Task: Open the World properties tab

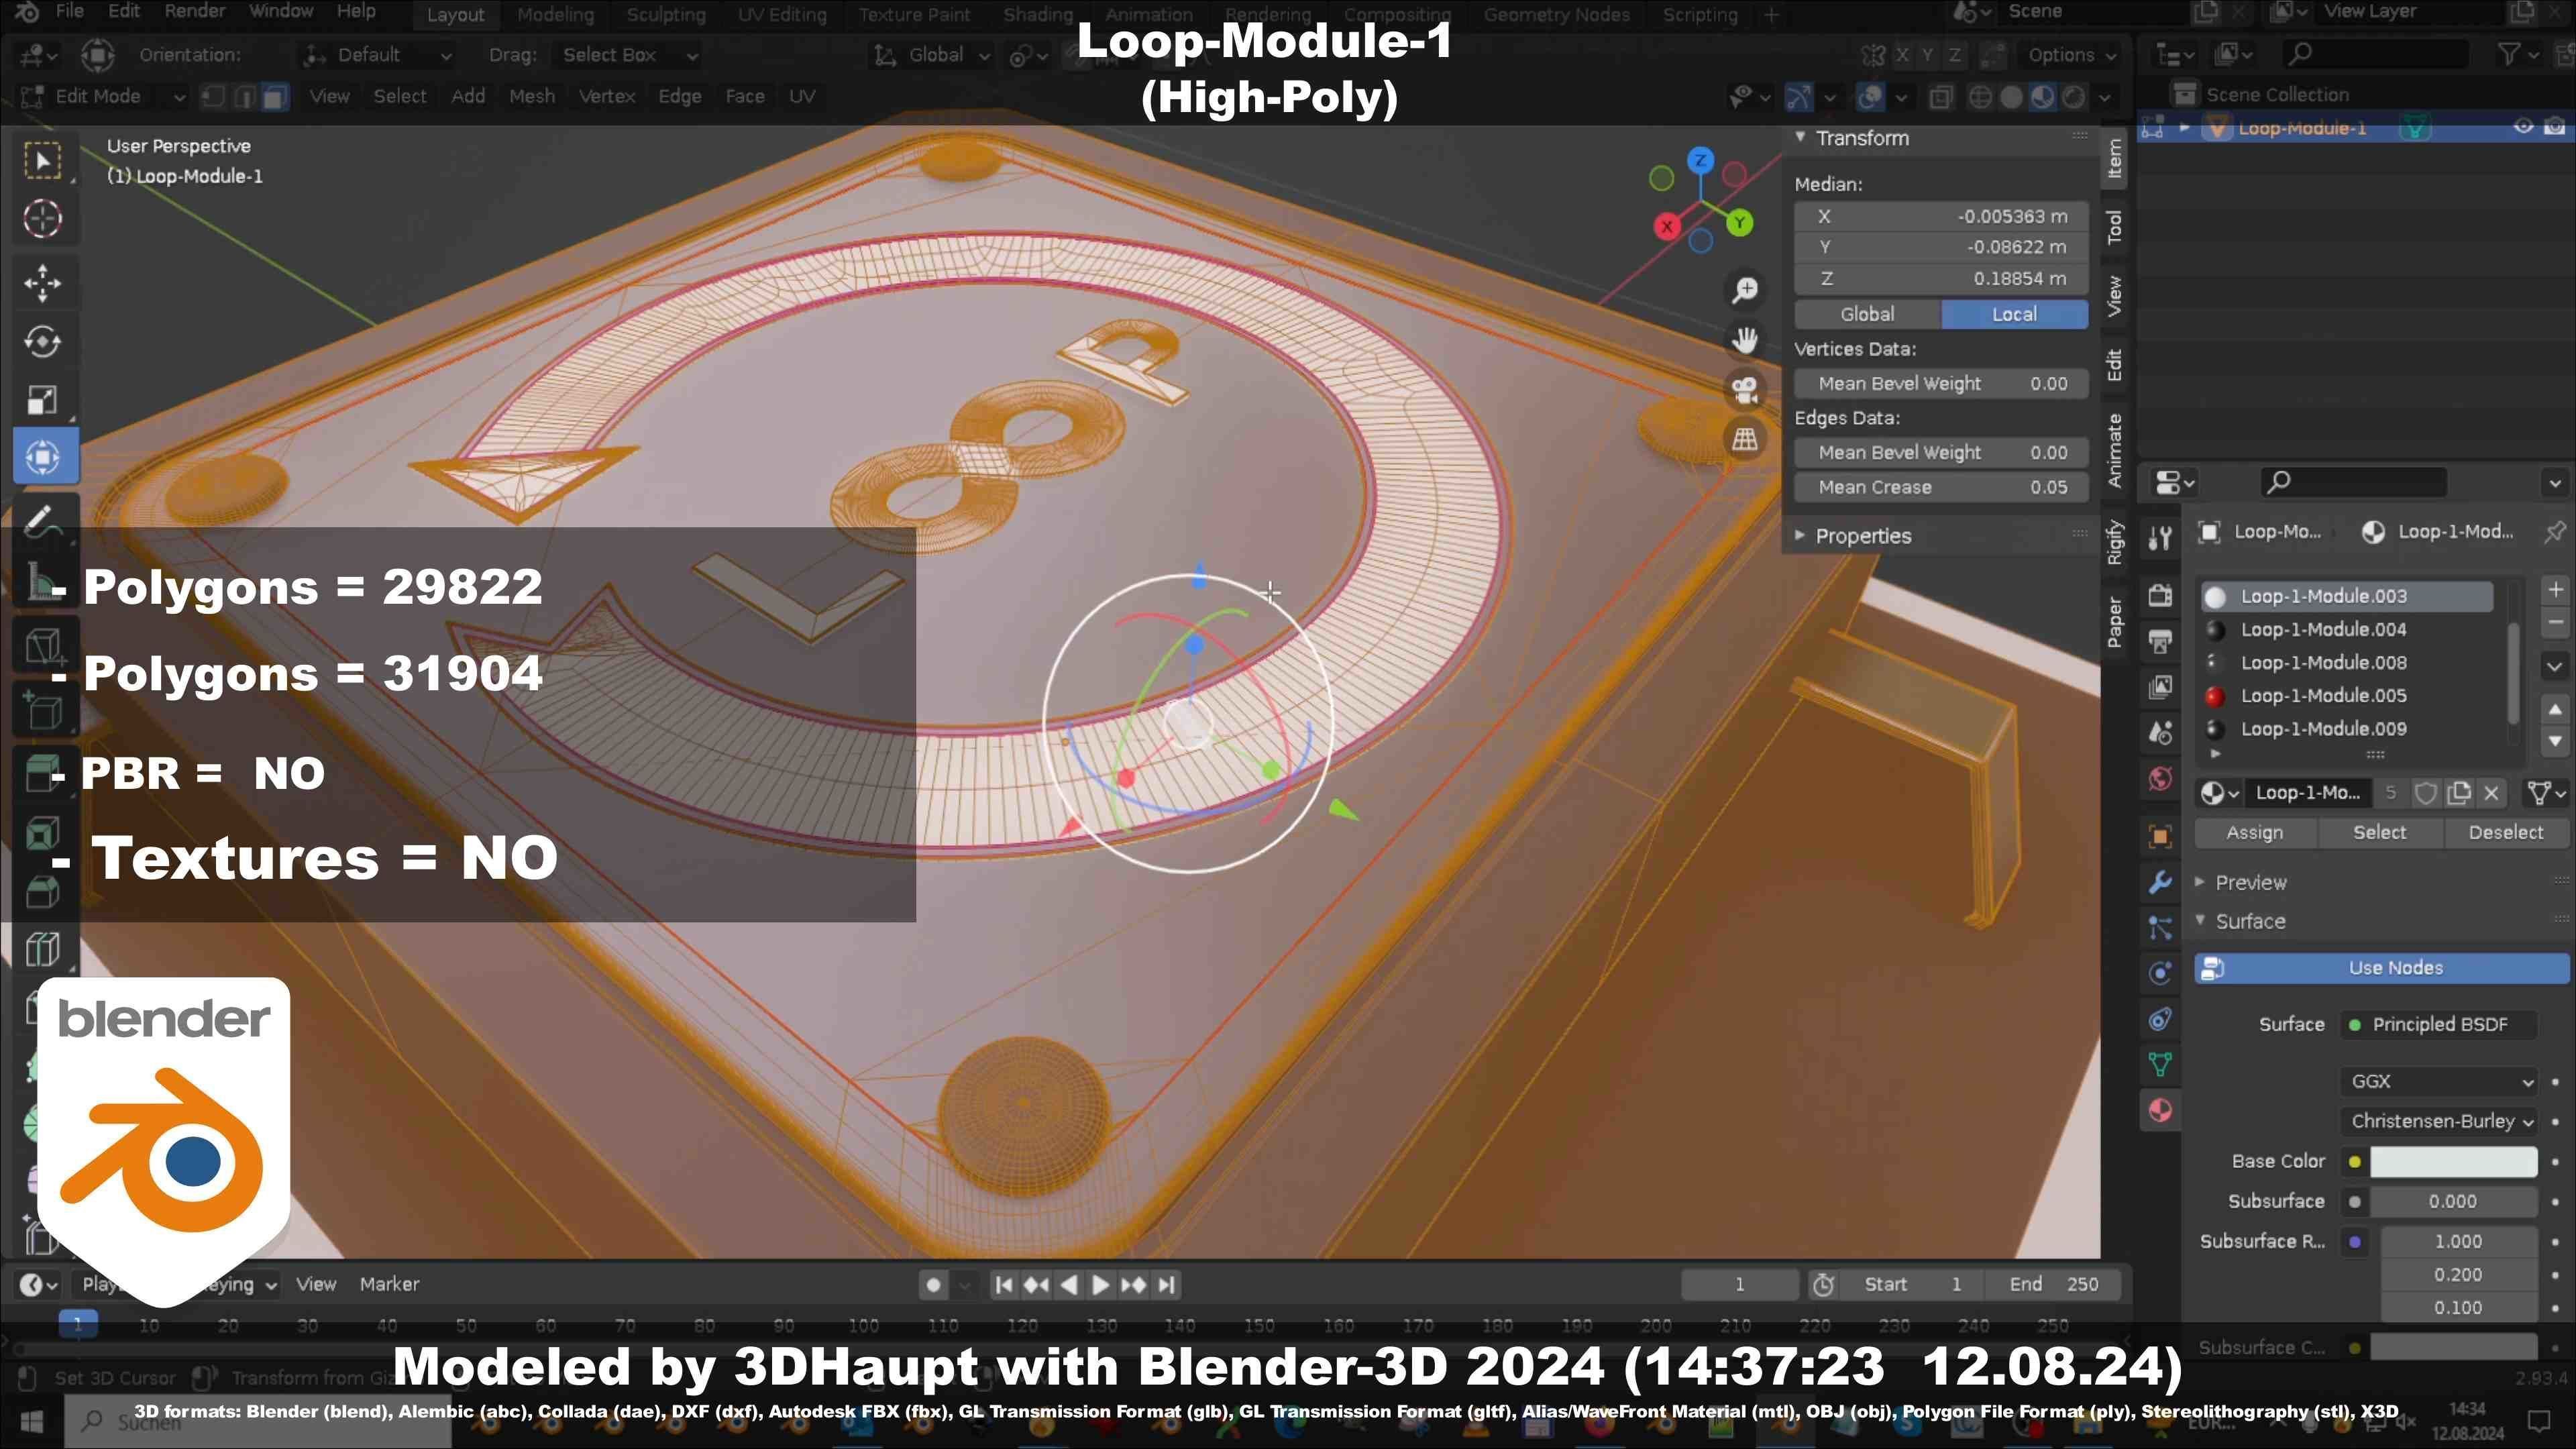Action: click(x=2160, y=779)
